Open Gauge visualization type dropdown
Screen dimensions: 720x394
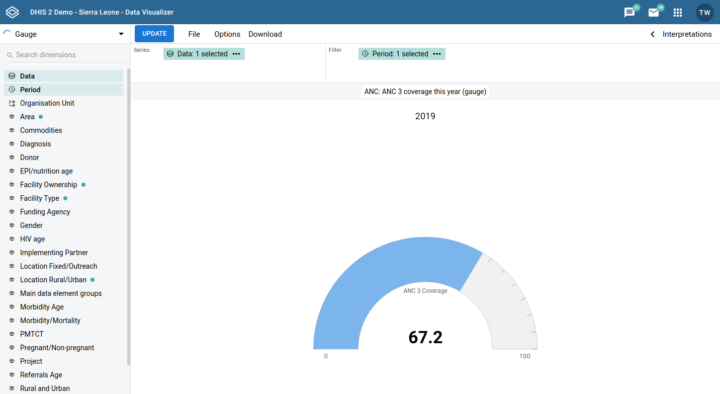point(64,34)
